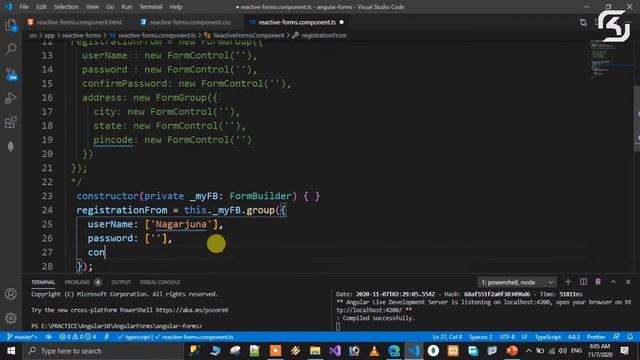Open the Windows Start menu
Viewport: 640px width, 360px height.
11,351
